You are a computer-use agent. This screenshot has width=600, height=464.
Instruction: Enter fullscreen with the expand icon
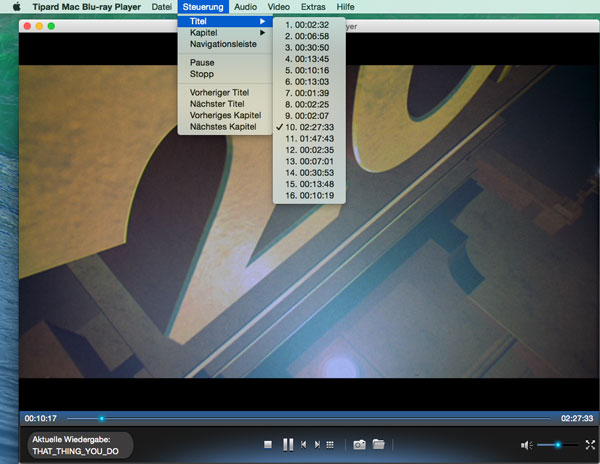click(590, 444)
